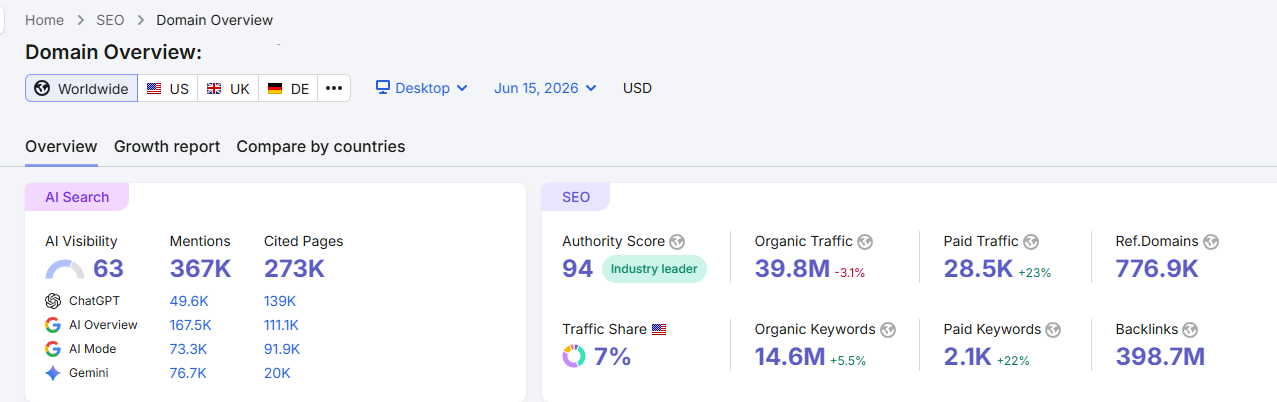Click the globe icon next to Backlinks
1277x402 pixels.
(1190, 329)
